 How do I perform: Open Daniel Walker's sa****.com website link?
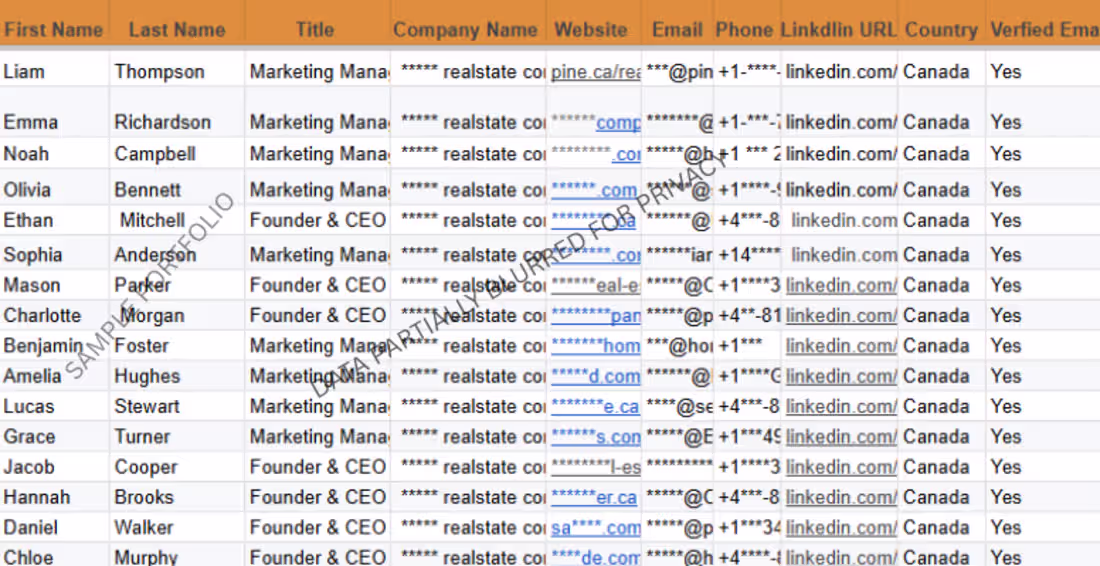click(596, 527)
